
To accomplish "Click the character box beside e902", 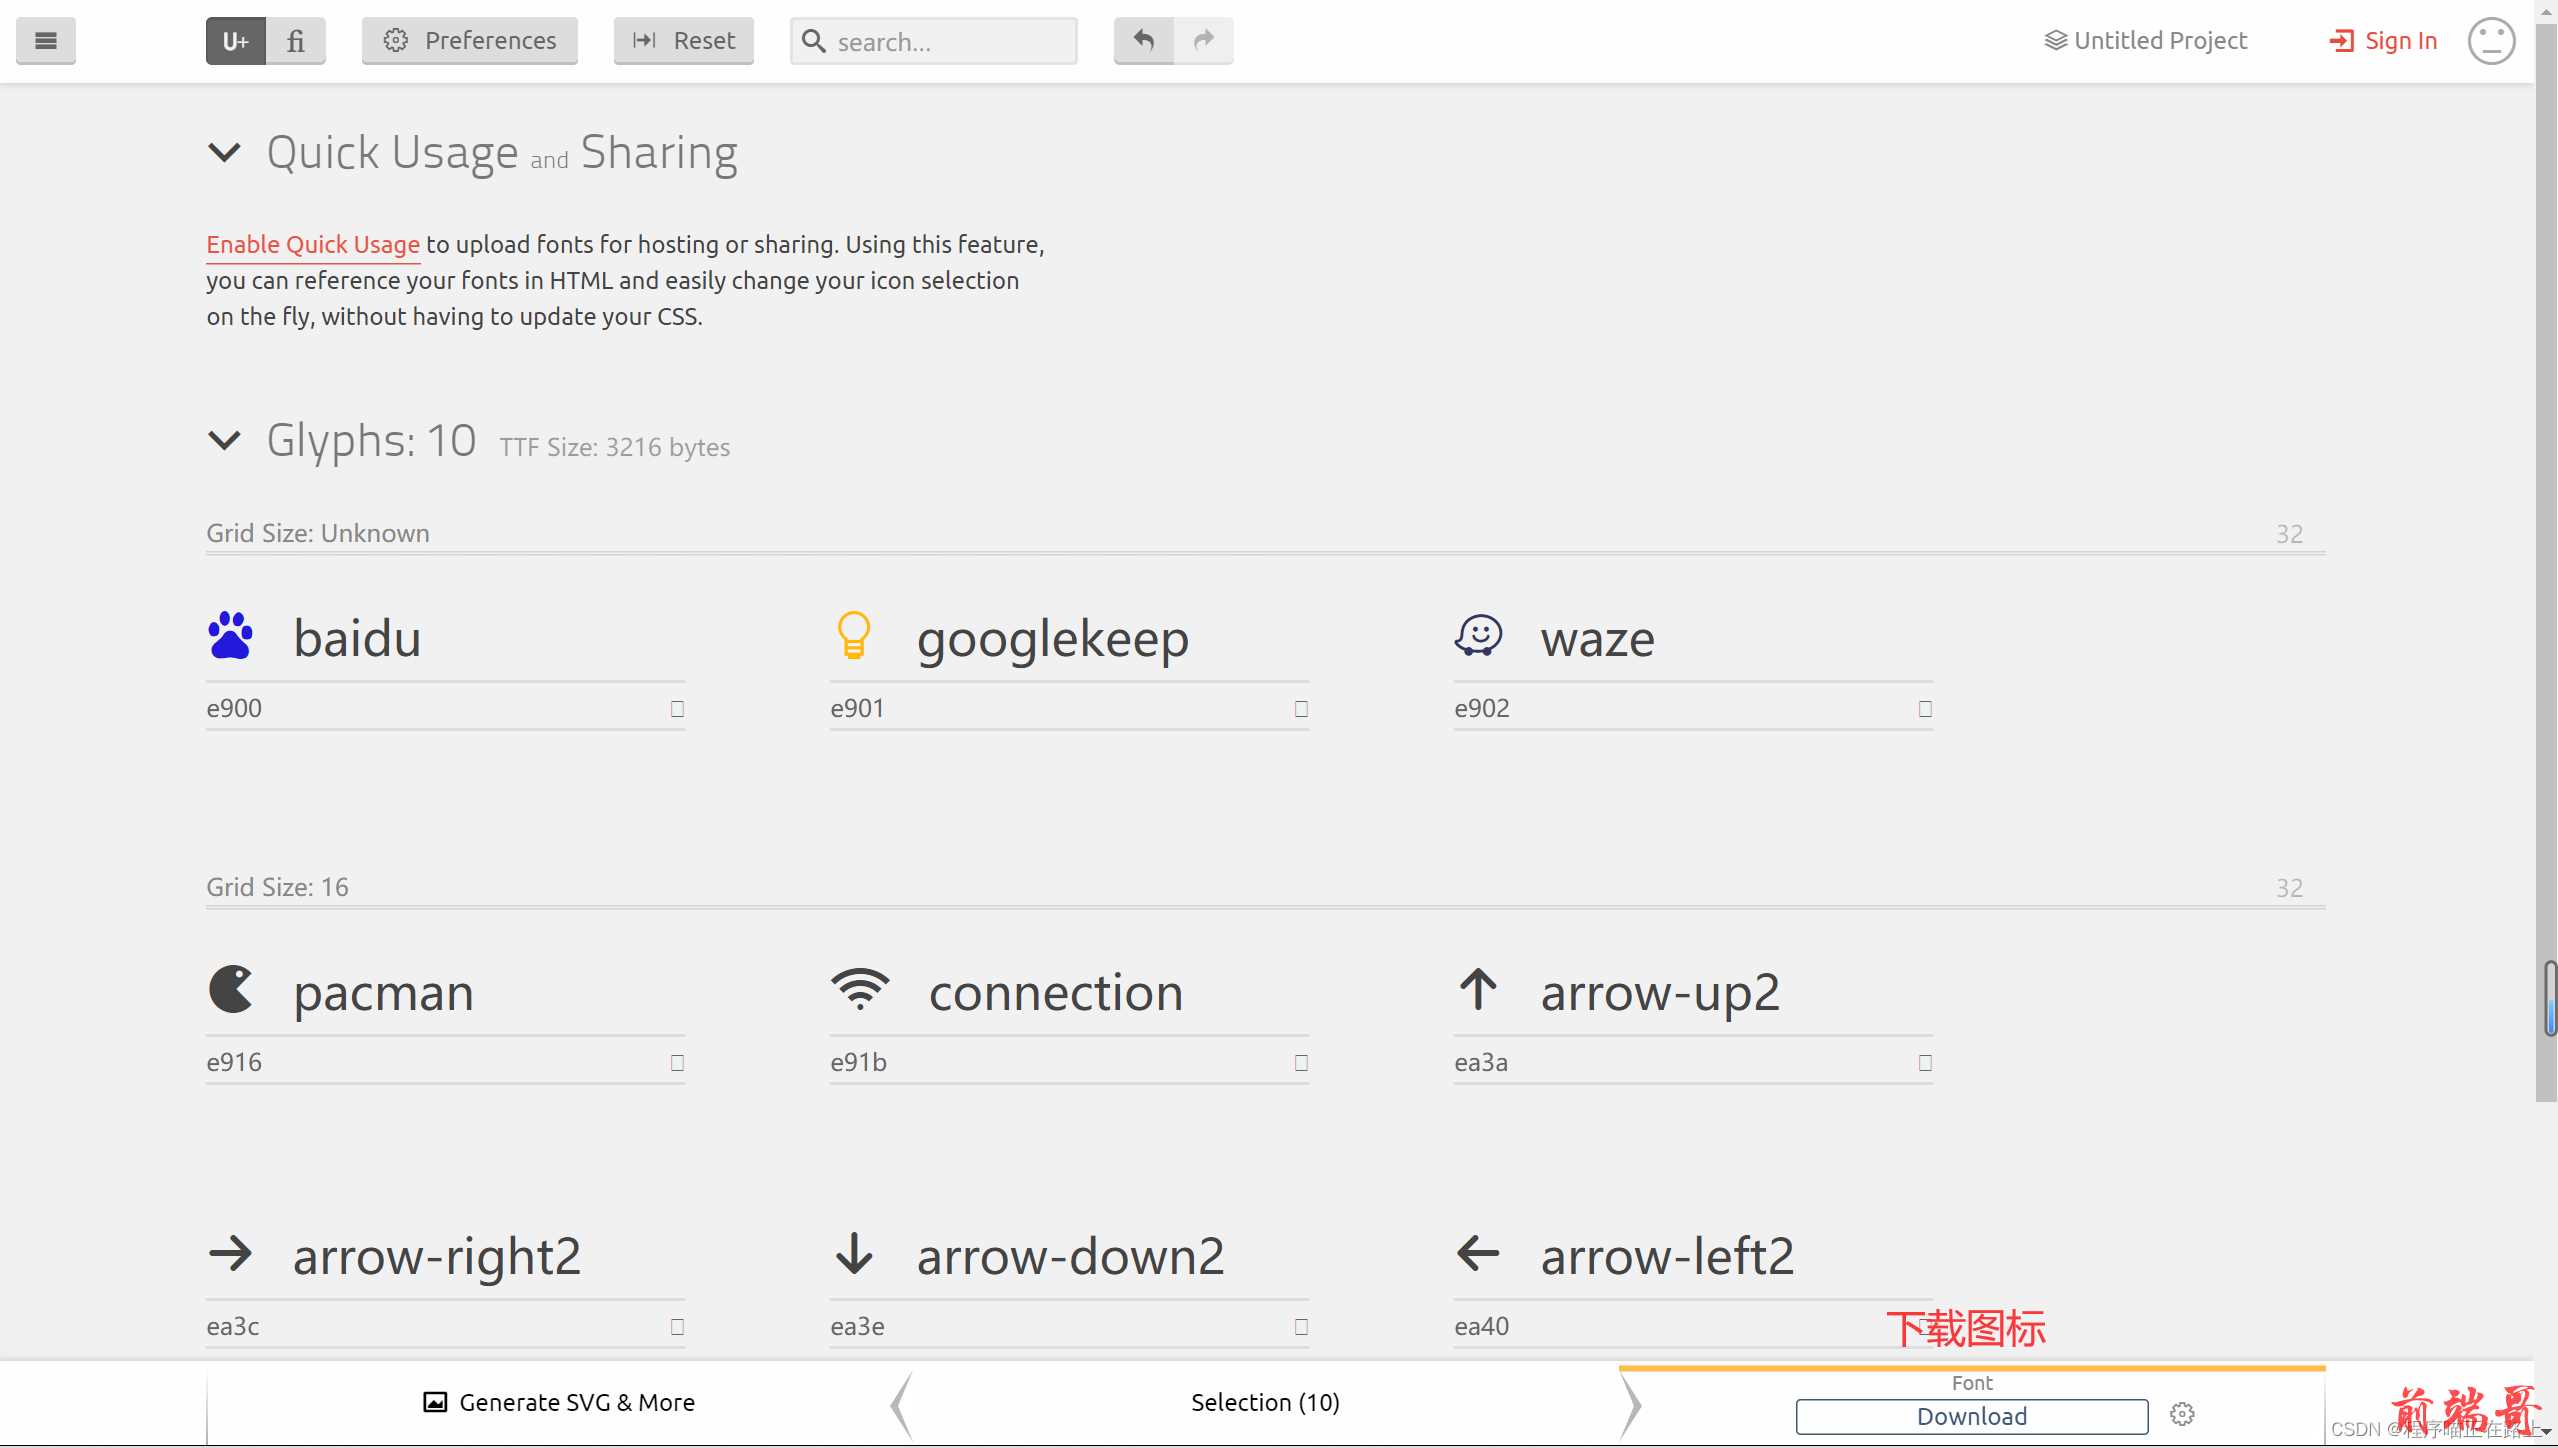I will point(1925,709).
